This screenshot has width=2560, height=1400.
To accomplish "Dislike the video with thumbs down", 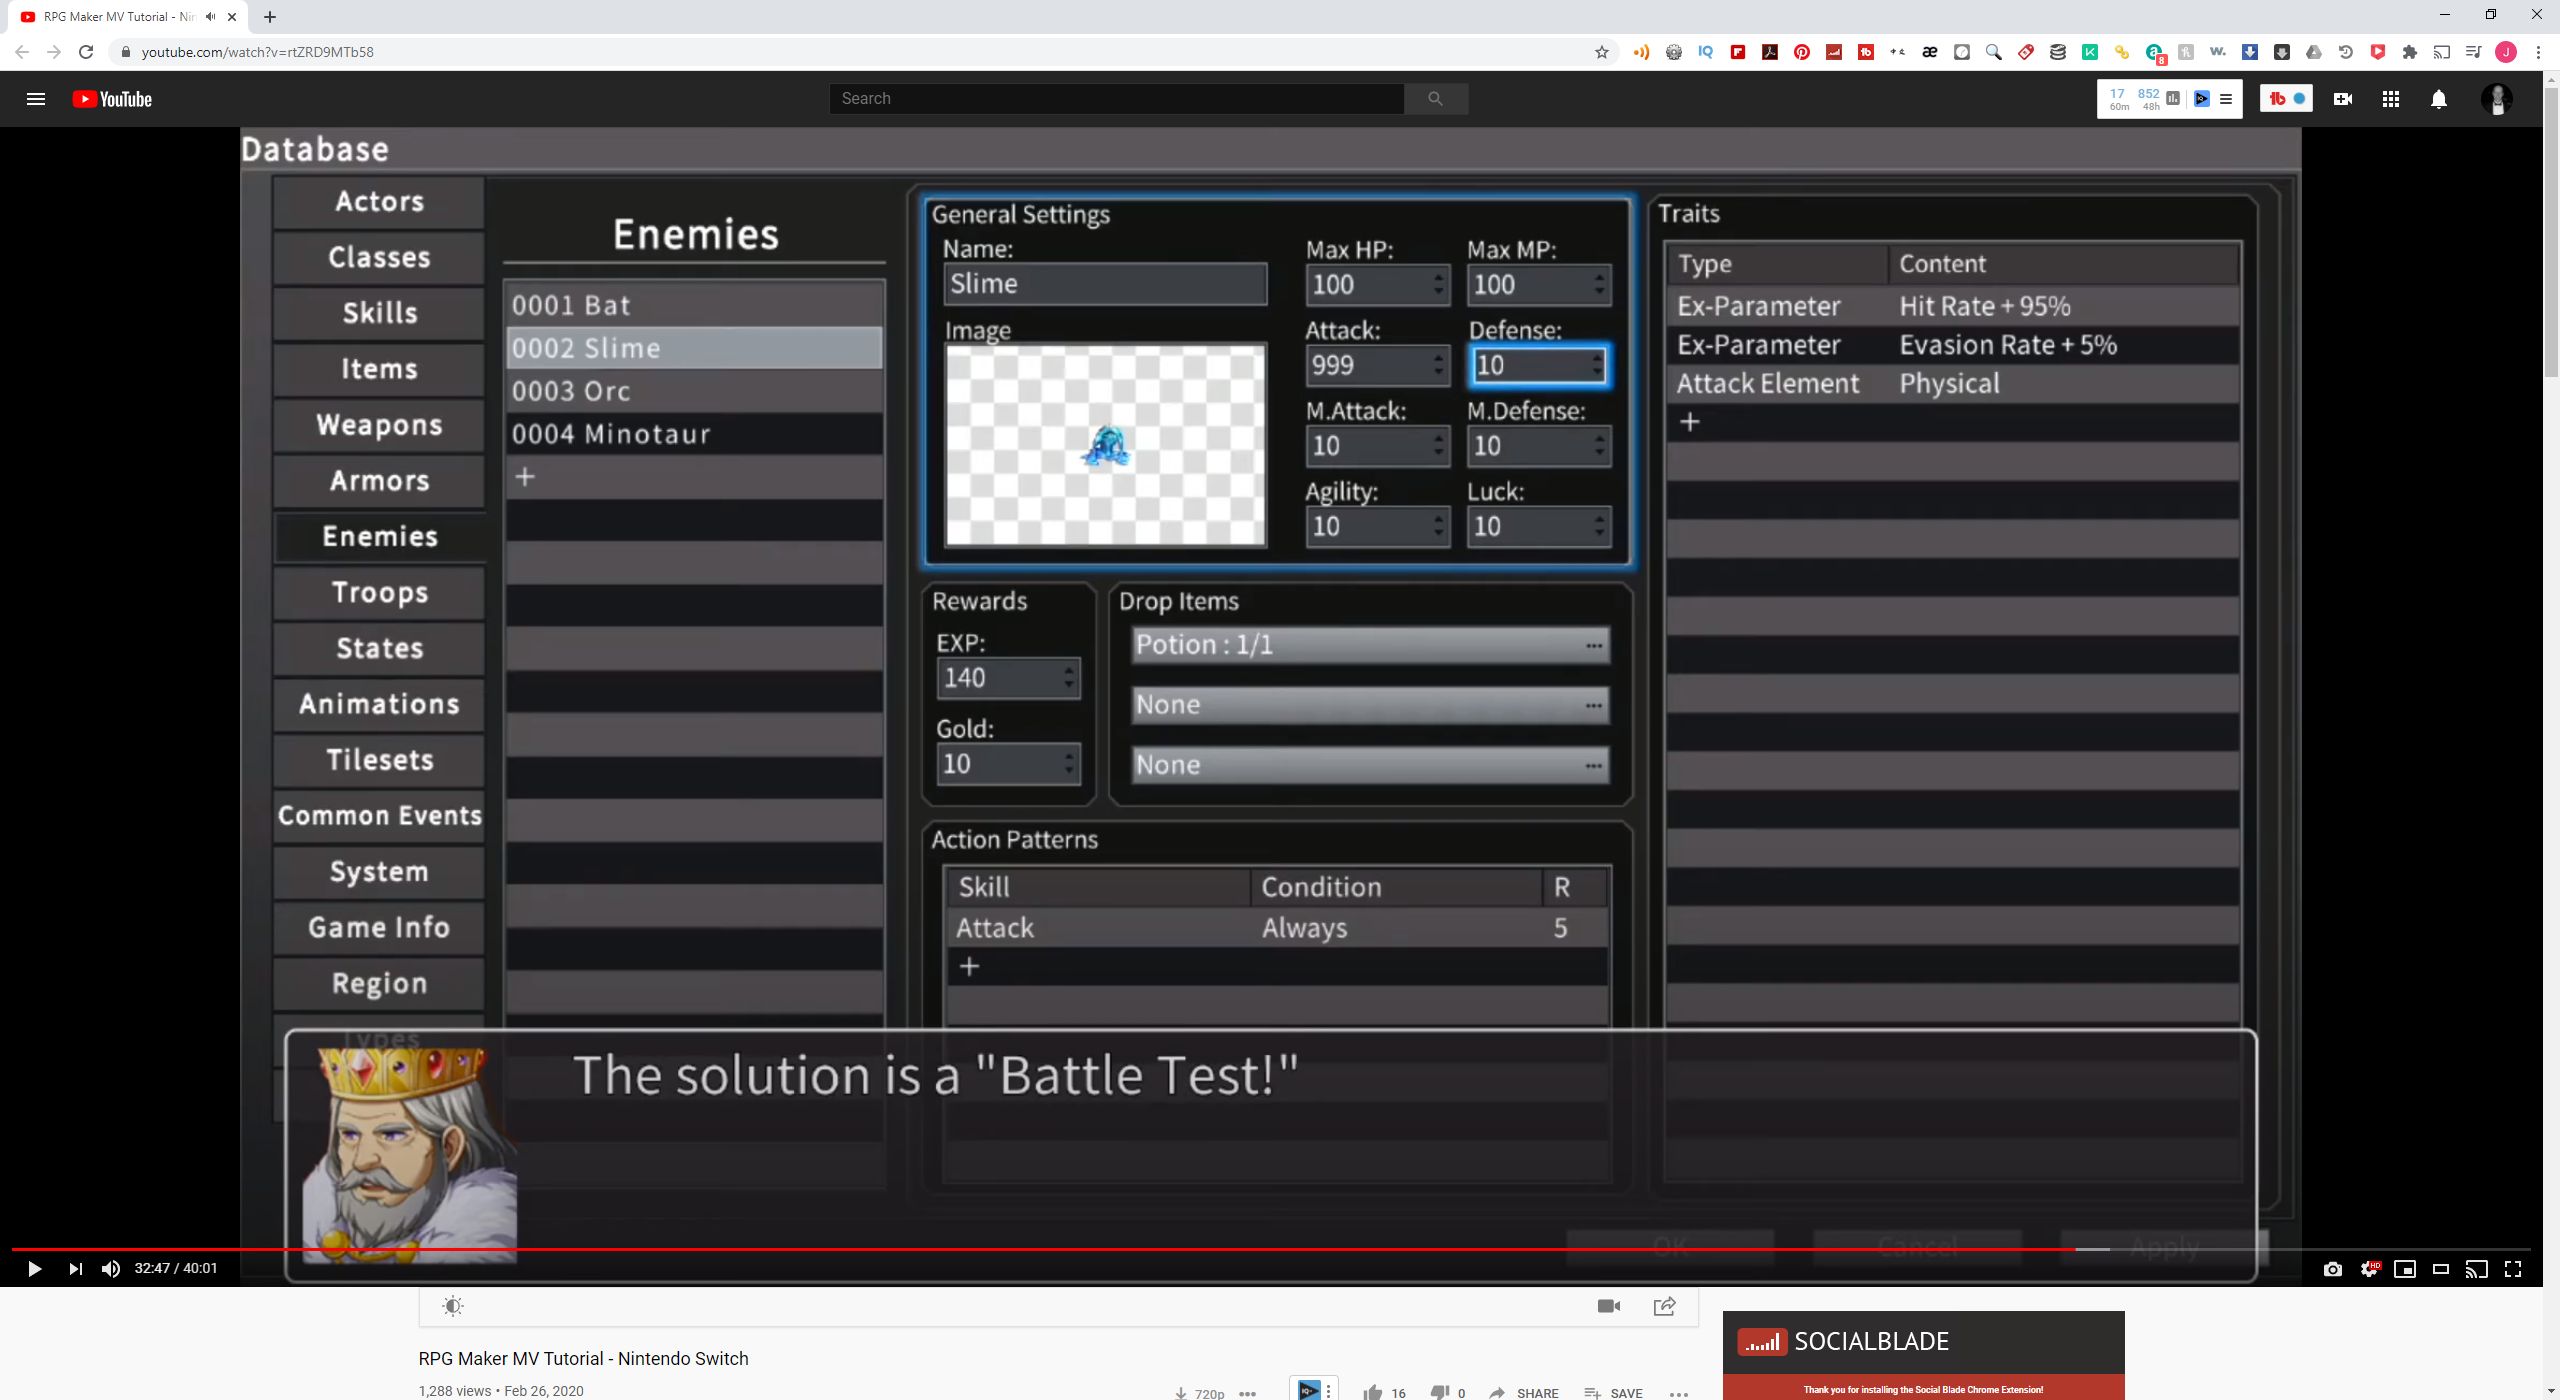I will coord(1440,1392).
